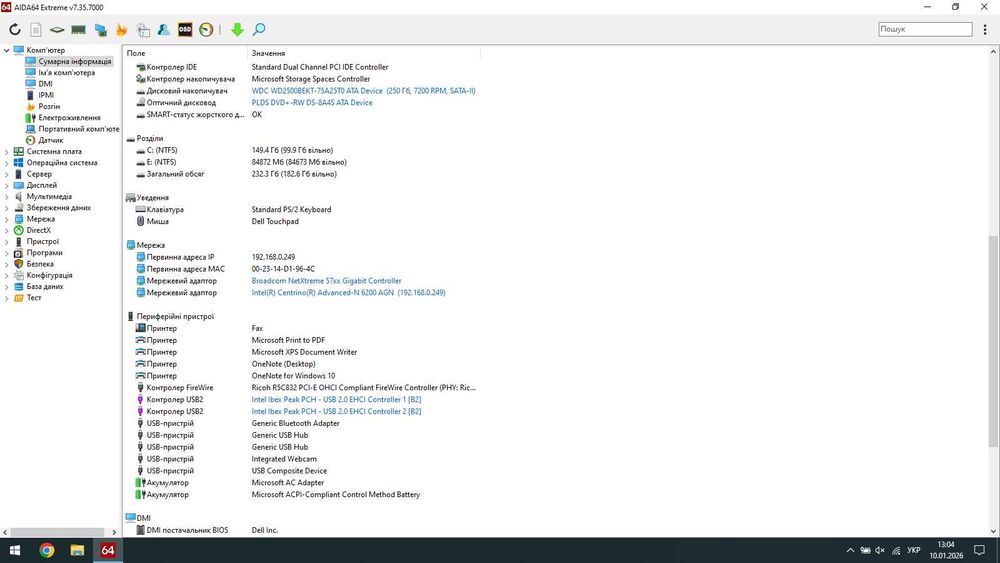
Task: Expand the Збереження даних node
Action: [x=6, y=208]
